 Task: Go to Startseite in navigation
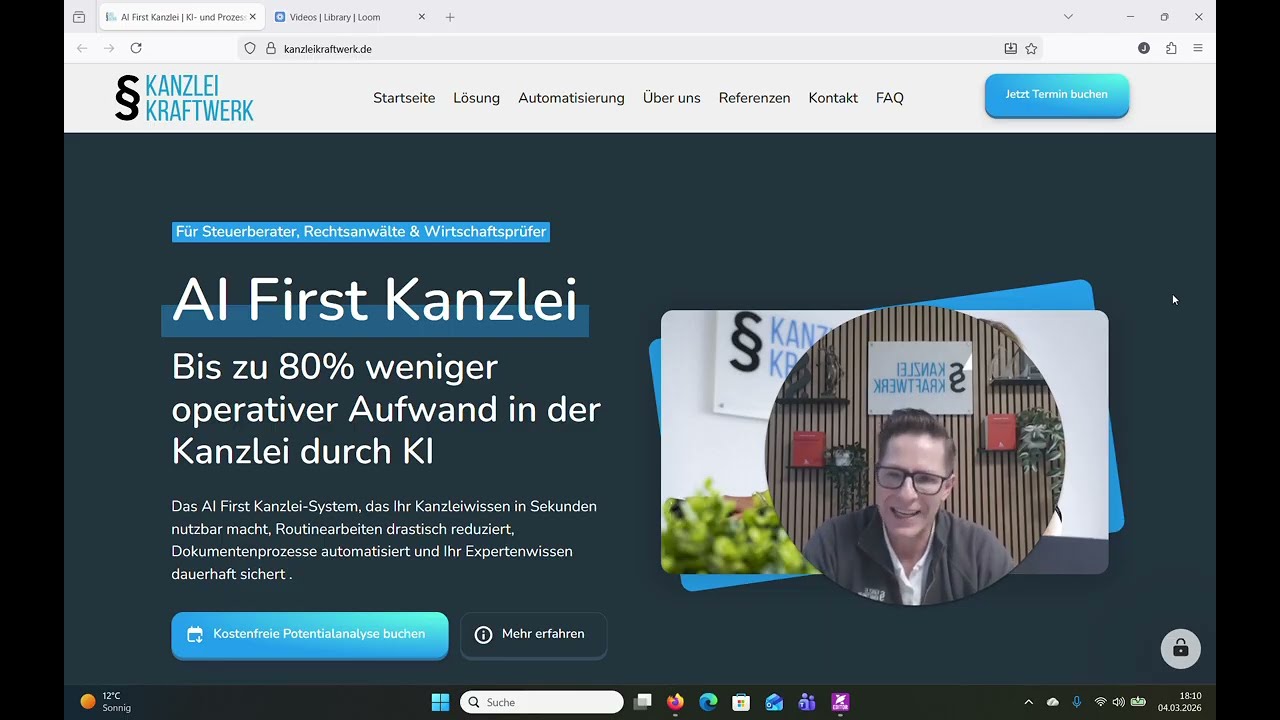pos(404,98)
